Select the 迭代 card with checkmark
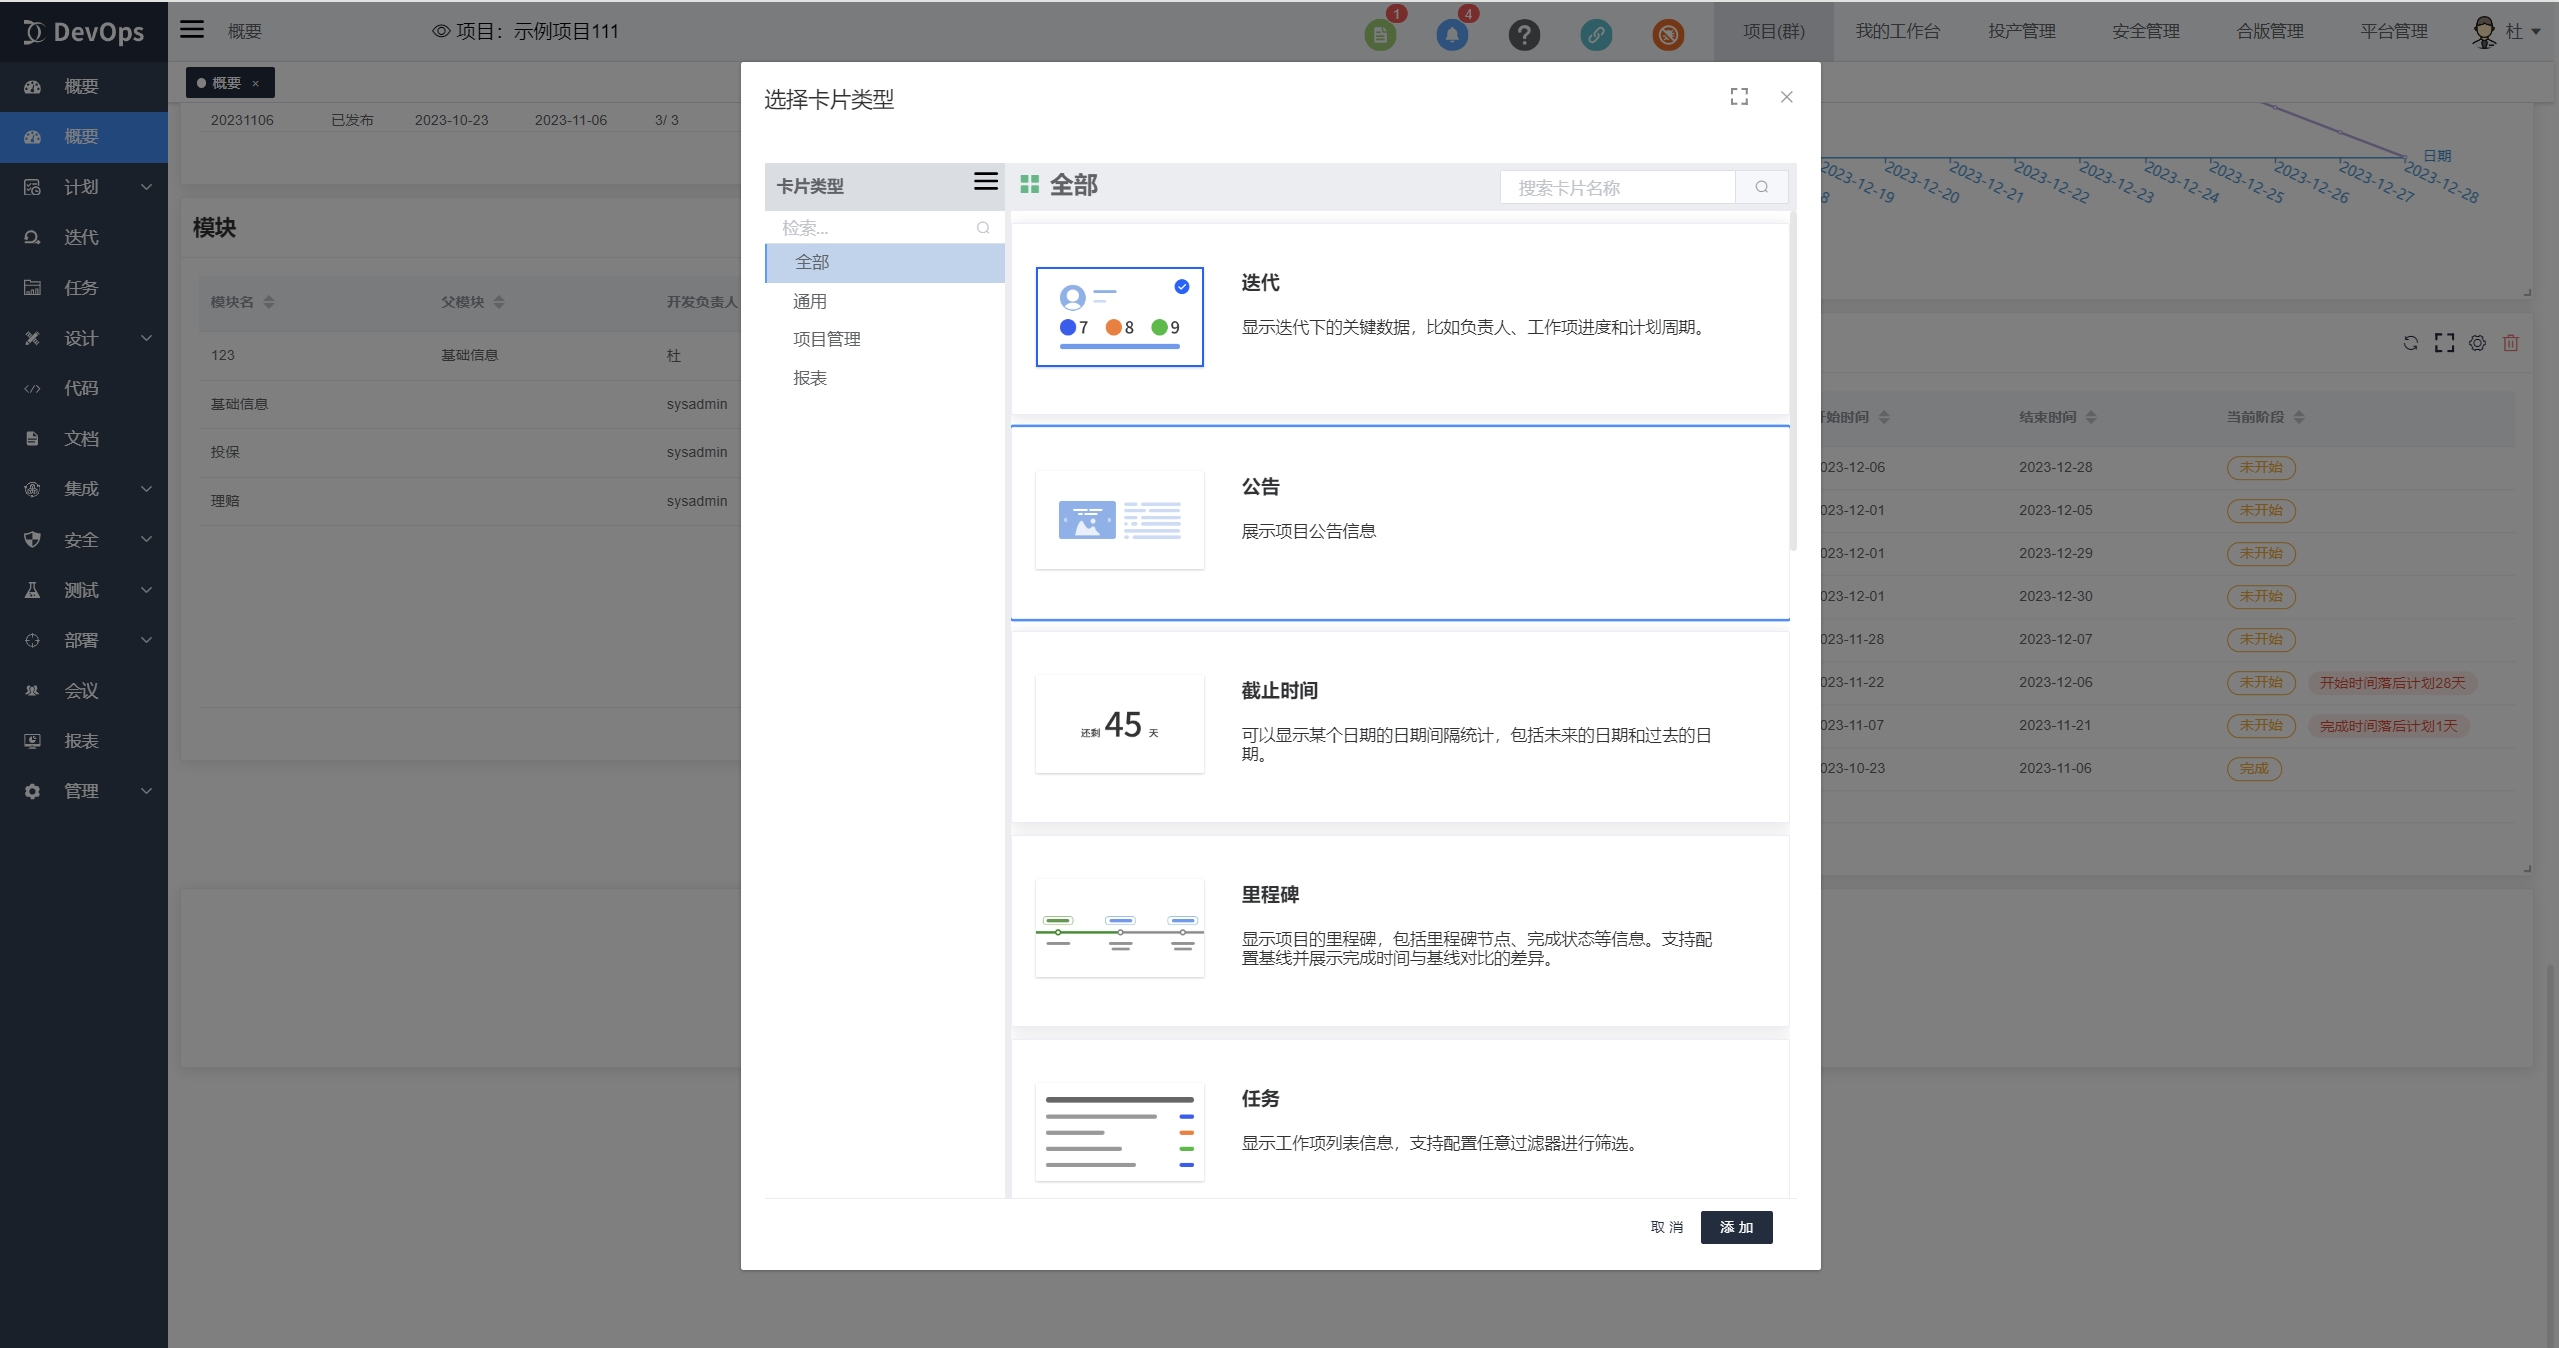Screen dimensions: 2559x1348 (x=1119, y=317)
